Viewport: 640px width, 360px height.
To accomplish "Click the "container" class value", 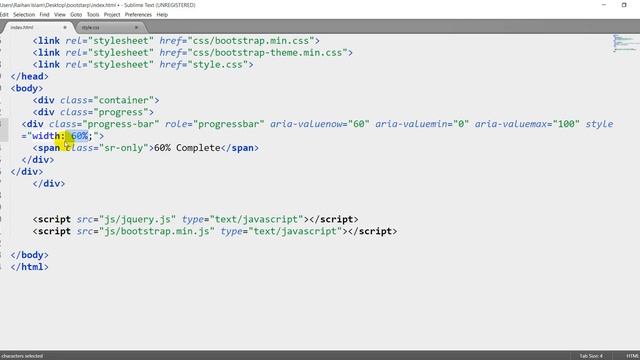I will pos(124,100).
